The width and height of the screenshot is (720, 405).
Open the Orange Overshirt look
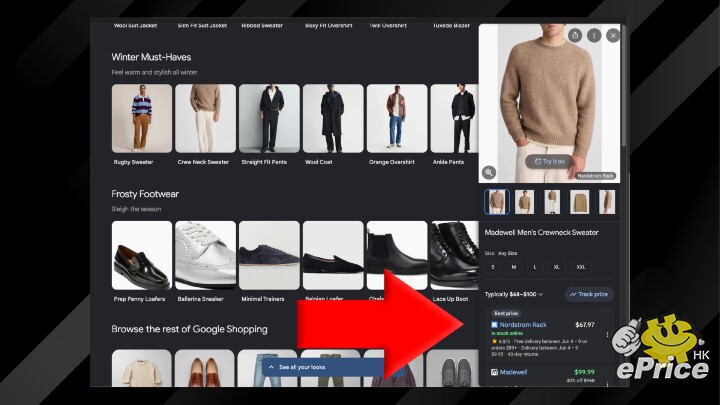pos(397,118)
